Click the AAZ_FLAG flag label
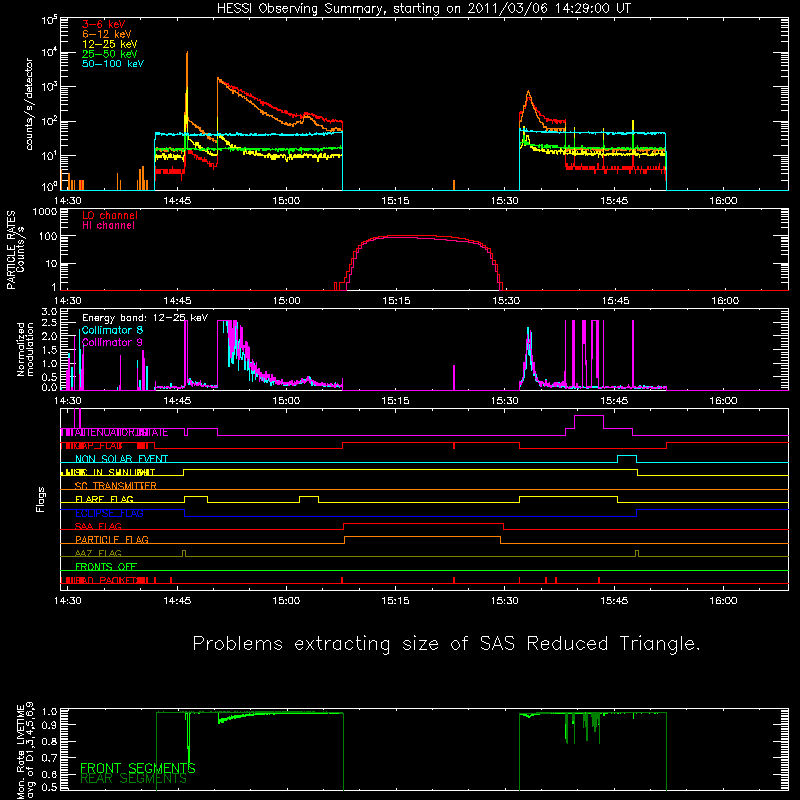 [98, 554]
